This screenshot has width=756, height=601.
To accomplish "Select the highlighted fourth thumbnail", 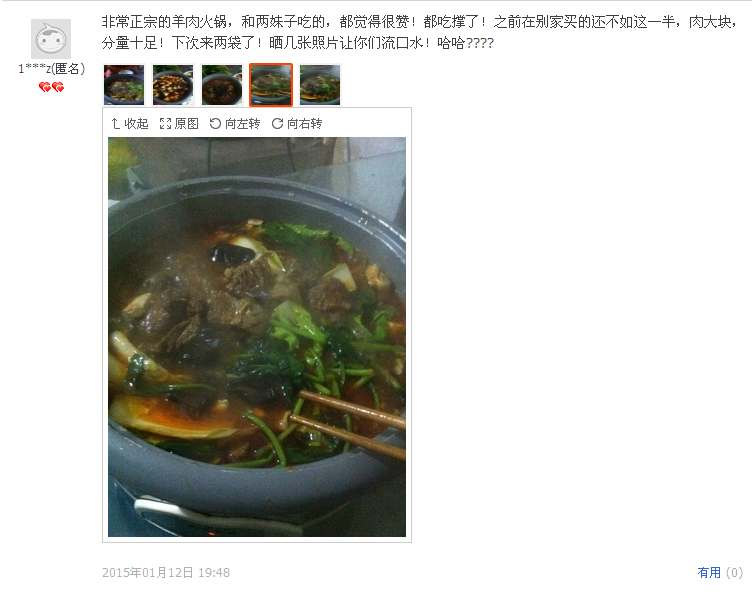I will coord(271,85).
